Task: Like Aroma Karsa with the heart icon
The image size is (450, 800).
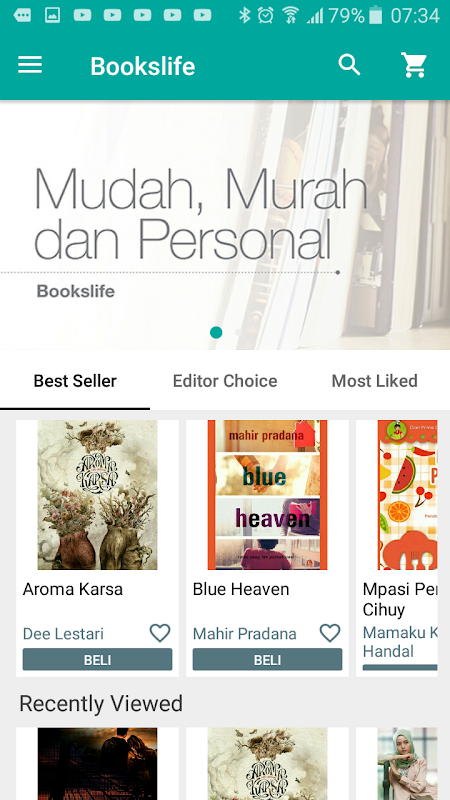Action: click(x=160, y=633)
